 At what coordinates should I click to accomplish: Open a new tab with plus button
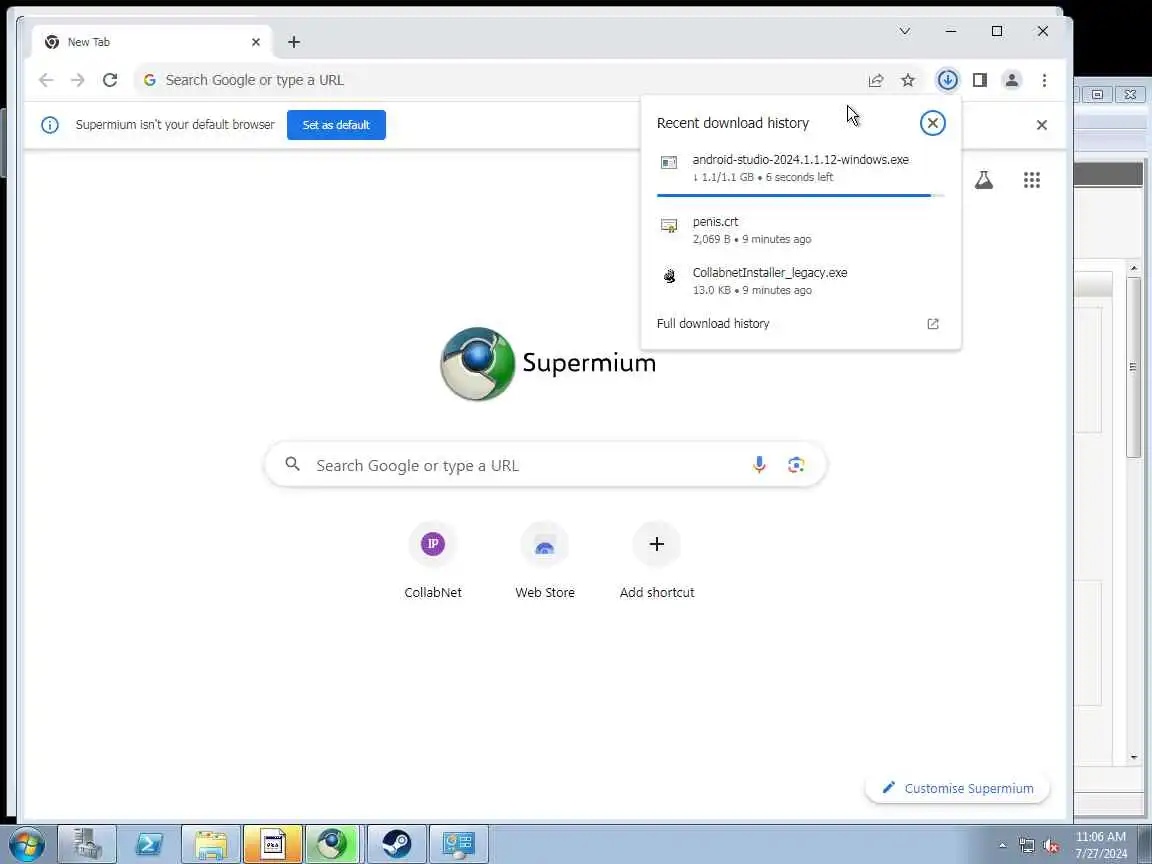click(294, 42)
